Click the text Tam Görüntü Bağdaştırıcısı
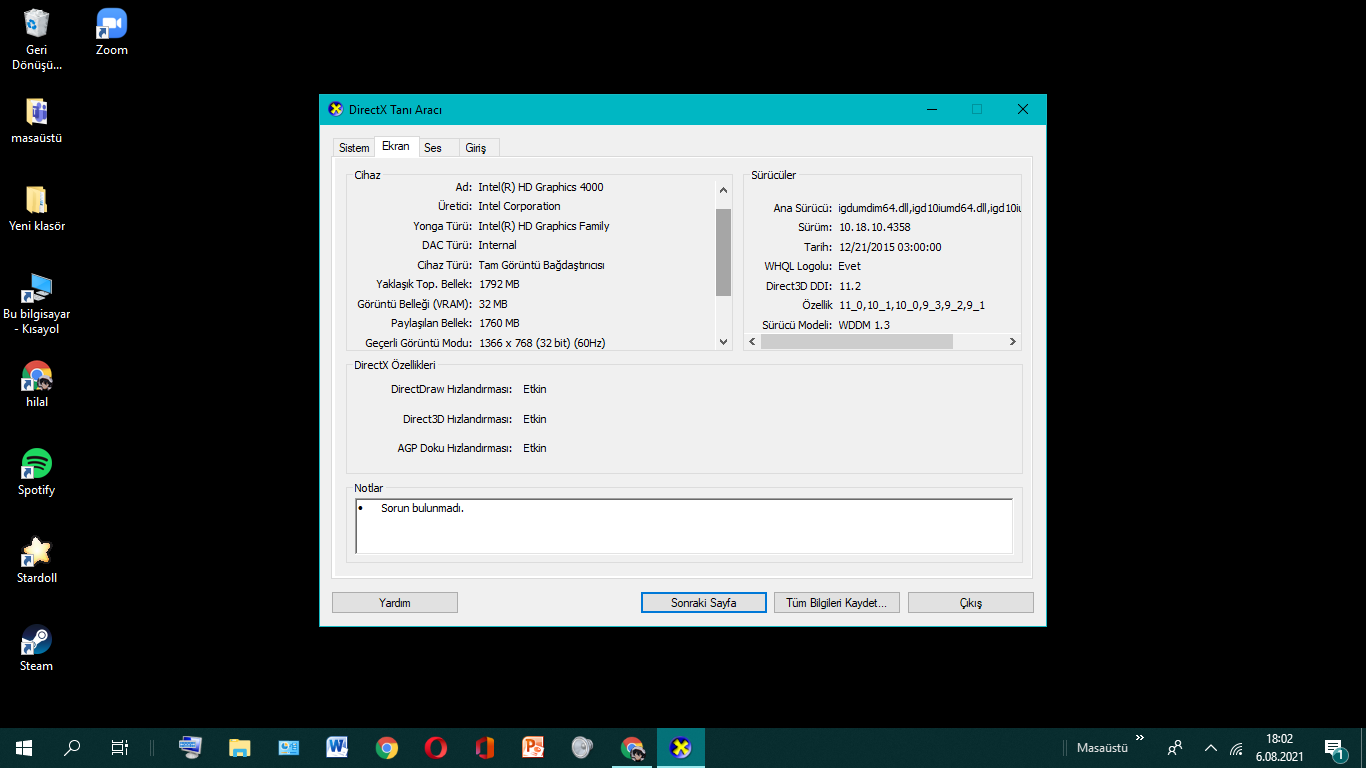The height and width of the screenshot is (768, 1366). tap(541, 265)
